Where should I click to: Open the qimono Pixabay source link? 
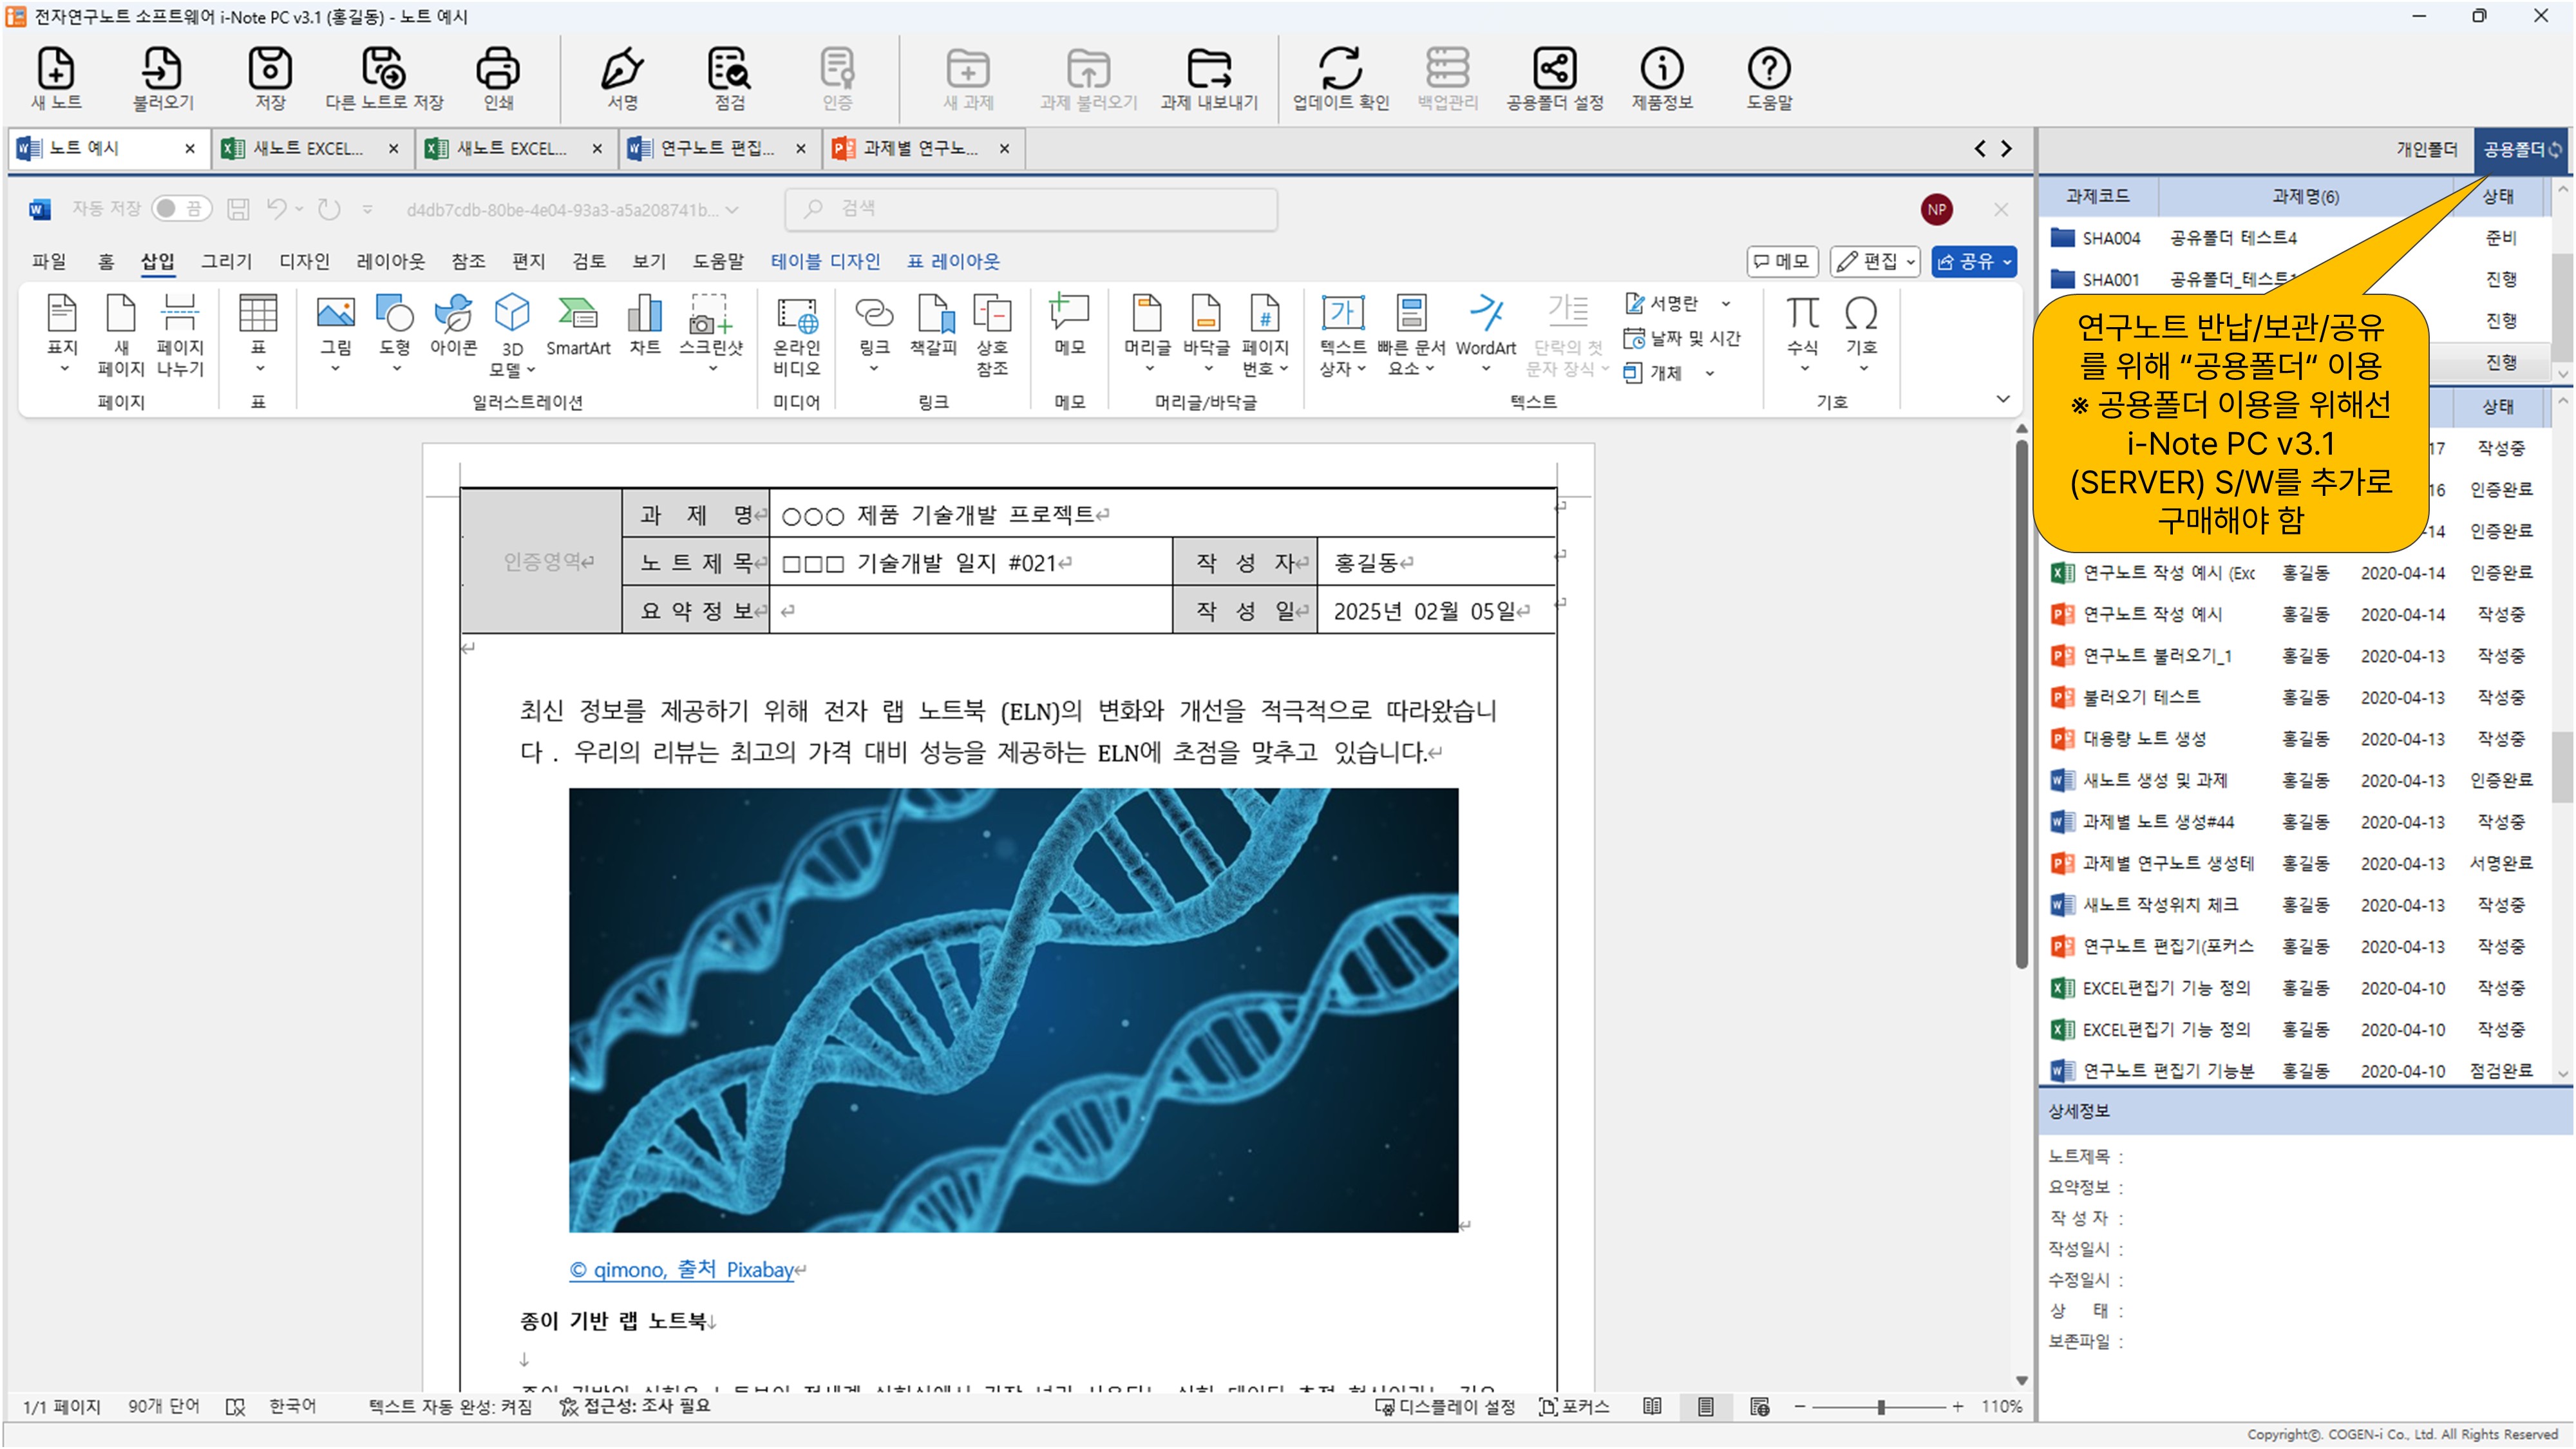(681, 1270)
